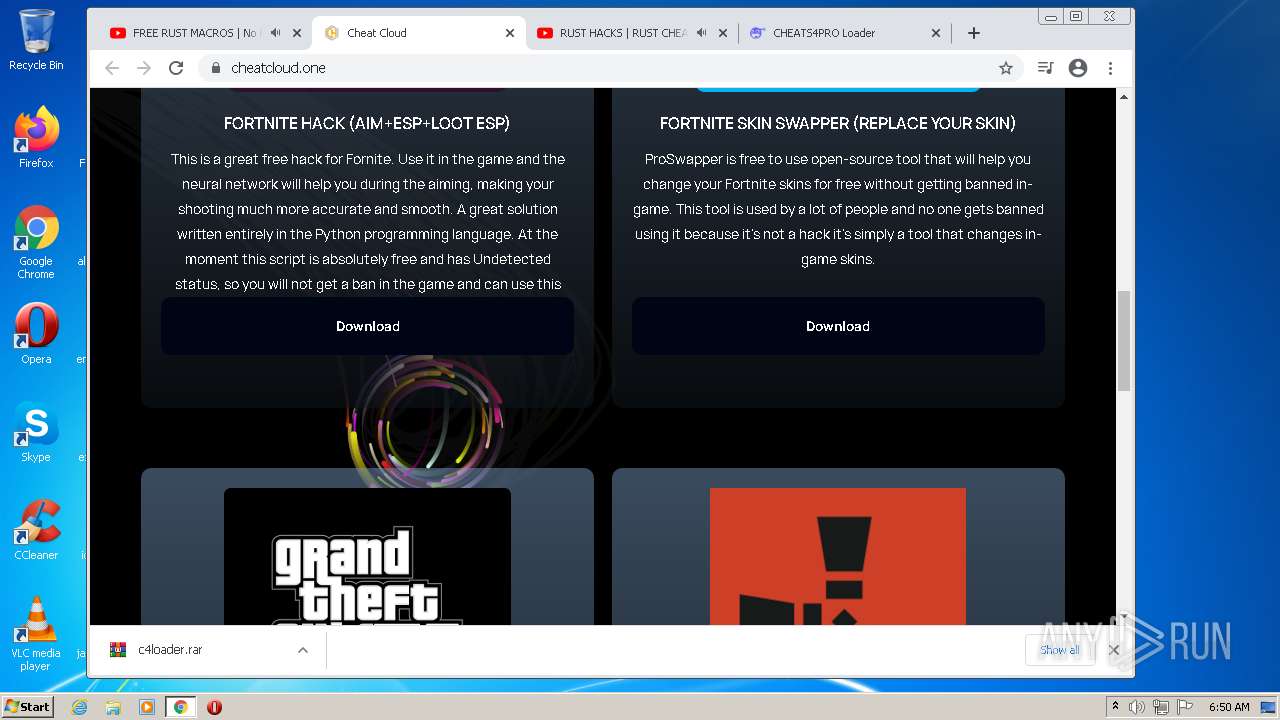Switch to Cheat Cloud tab
The image size is (1280, 720).
pos(420,33)
